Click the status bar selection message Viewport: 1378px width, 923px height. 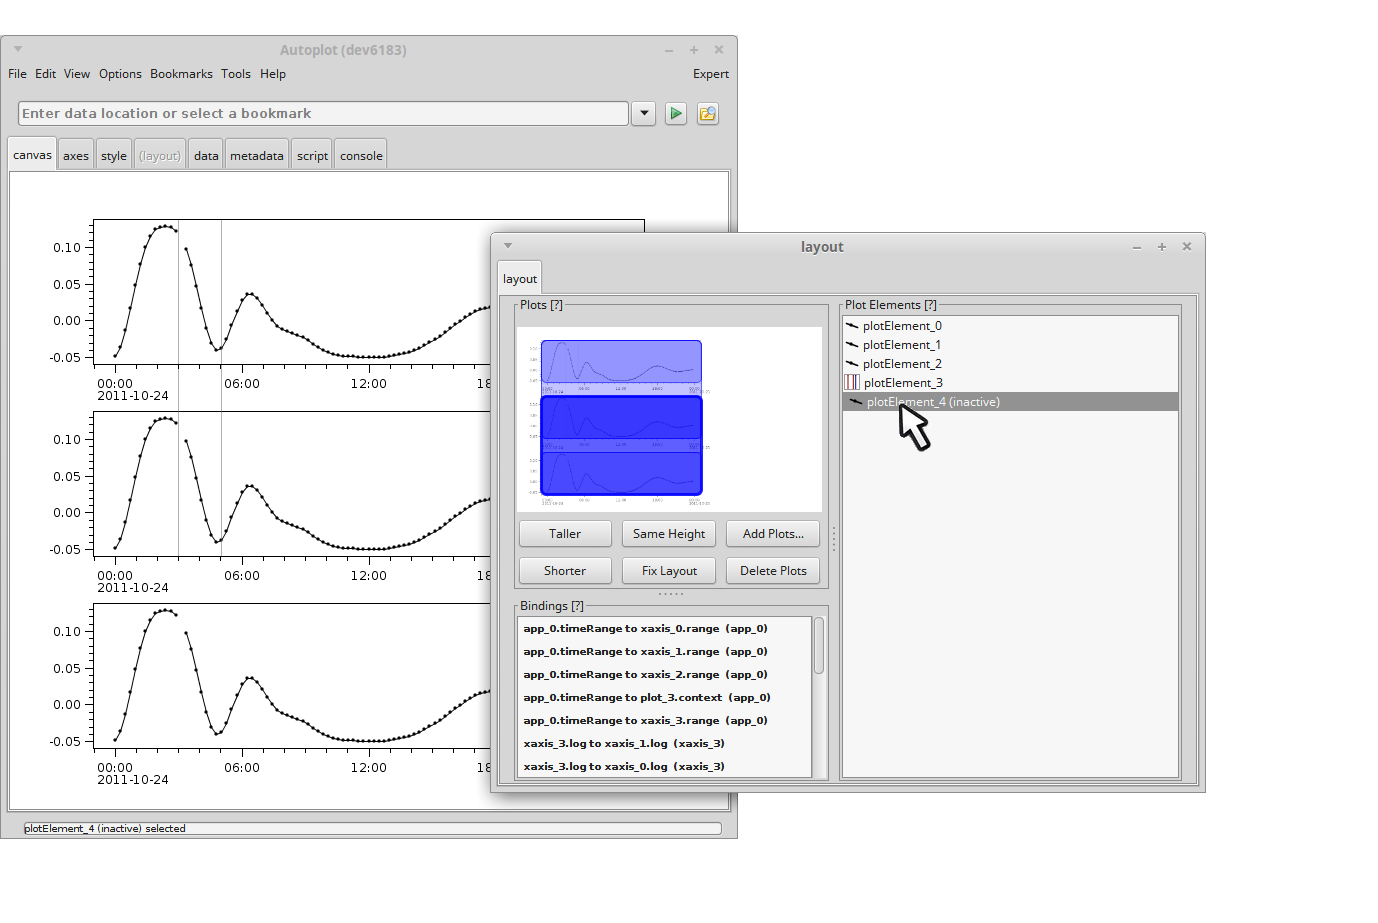[x=105, y=828]
